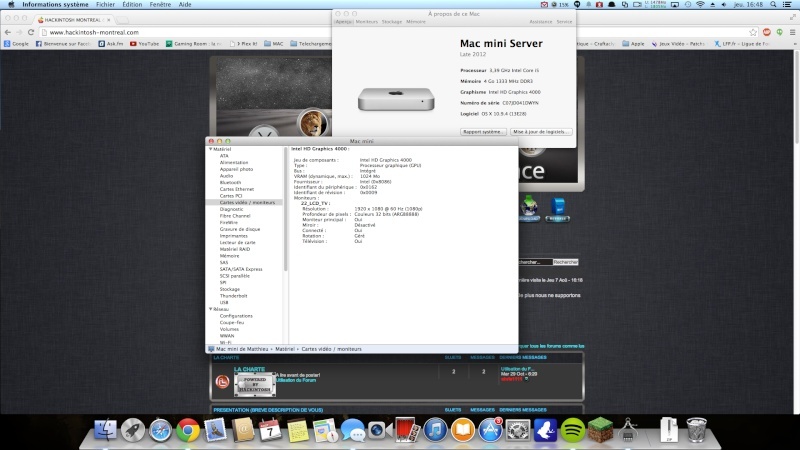Open System Information chip icon in Dock
Screen dimensions: 800x450
pyautogui.click(x=628, y=430)
